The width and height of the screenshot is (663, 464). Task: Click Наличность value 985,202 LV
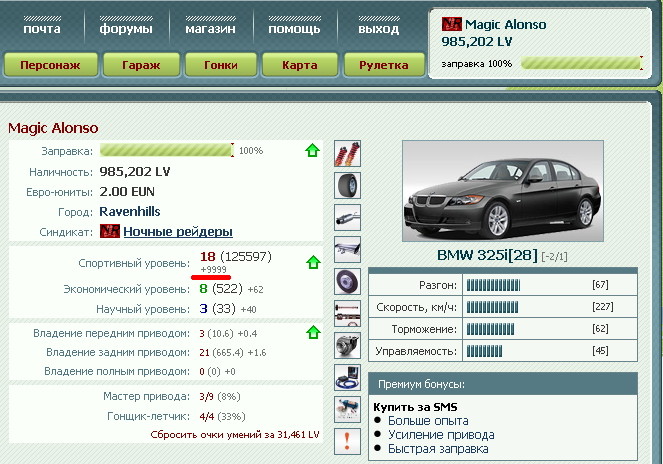click(x=135, y=172)
